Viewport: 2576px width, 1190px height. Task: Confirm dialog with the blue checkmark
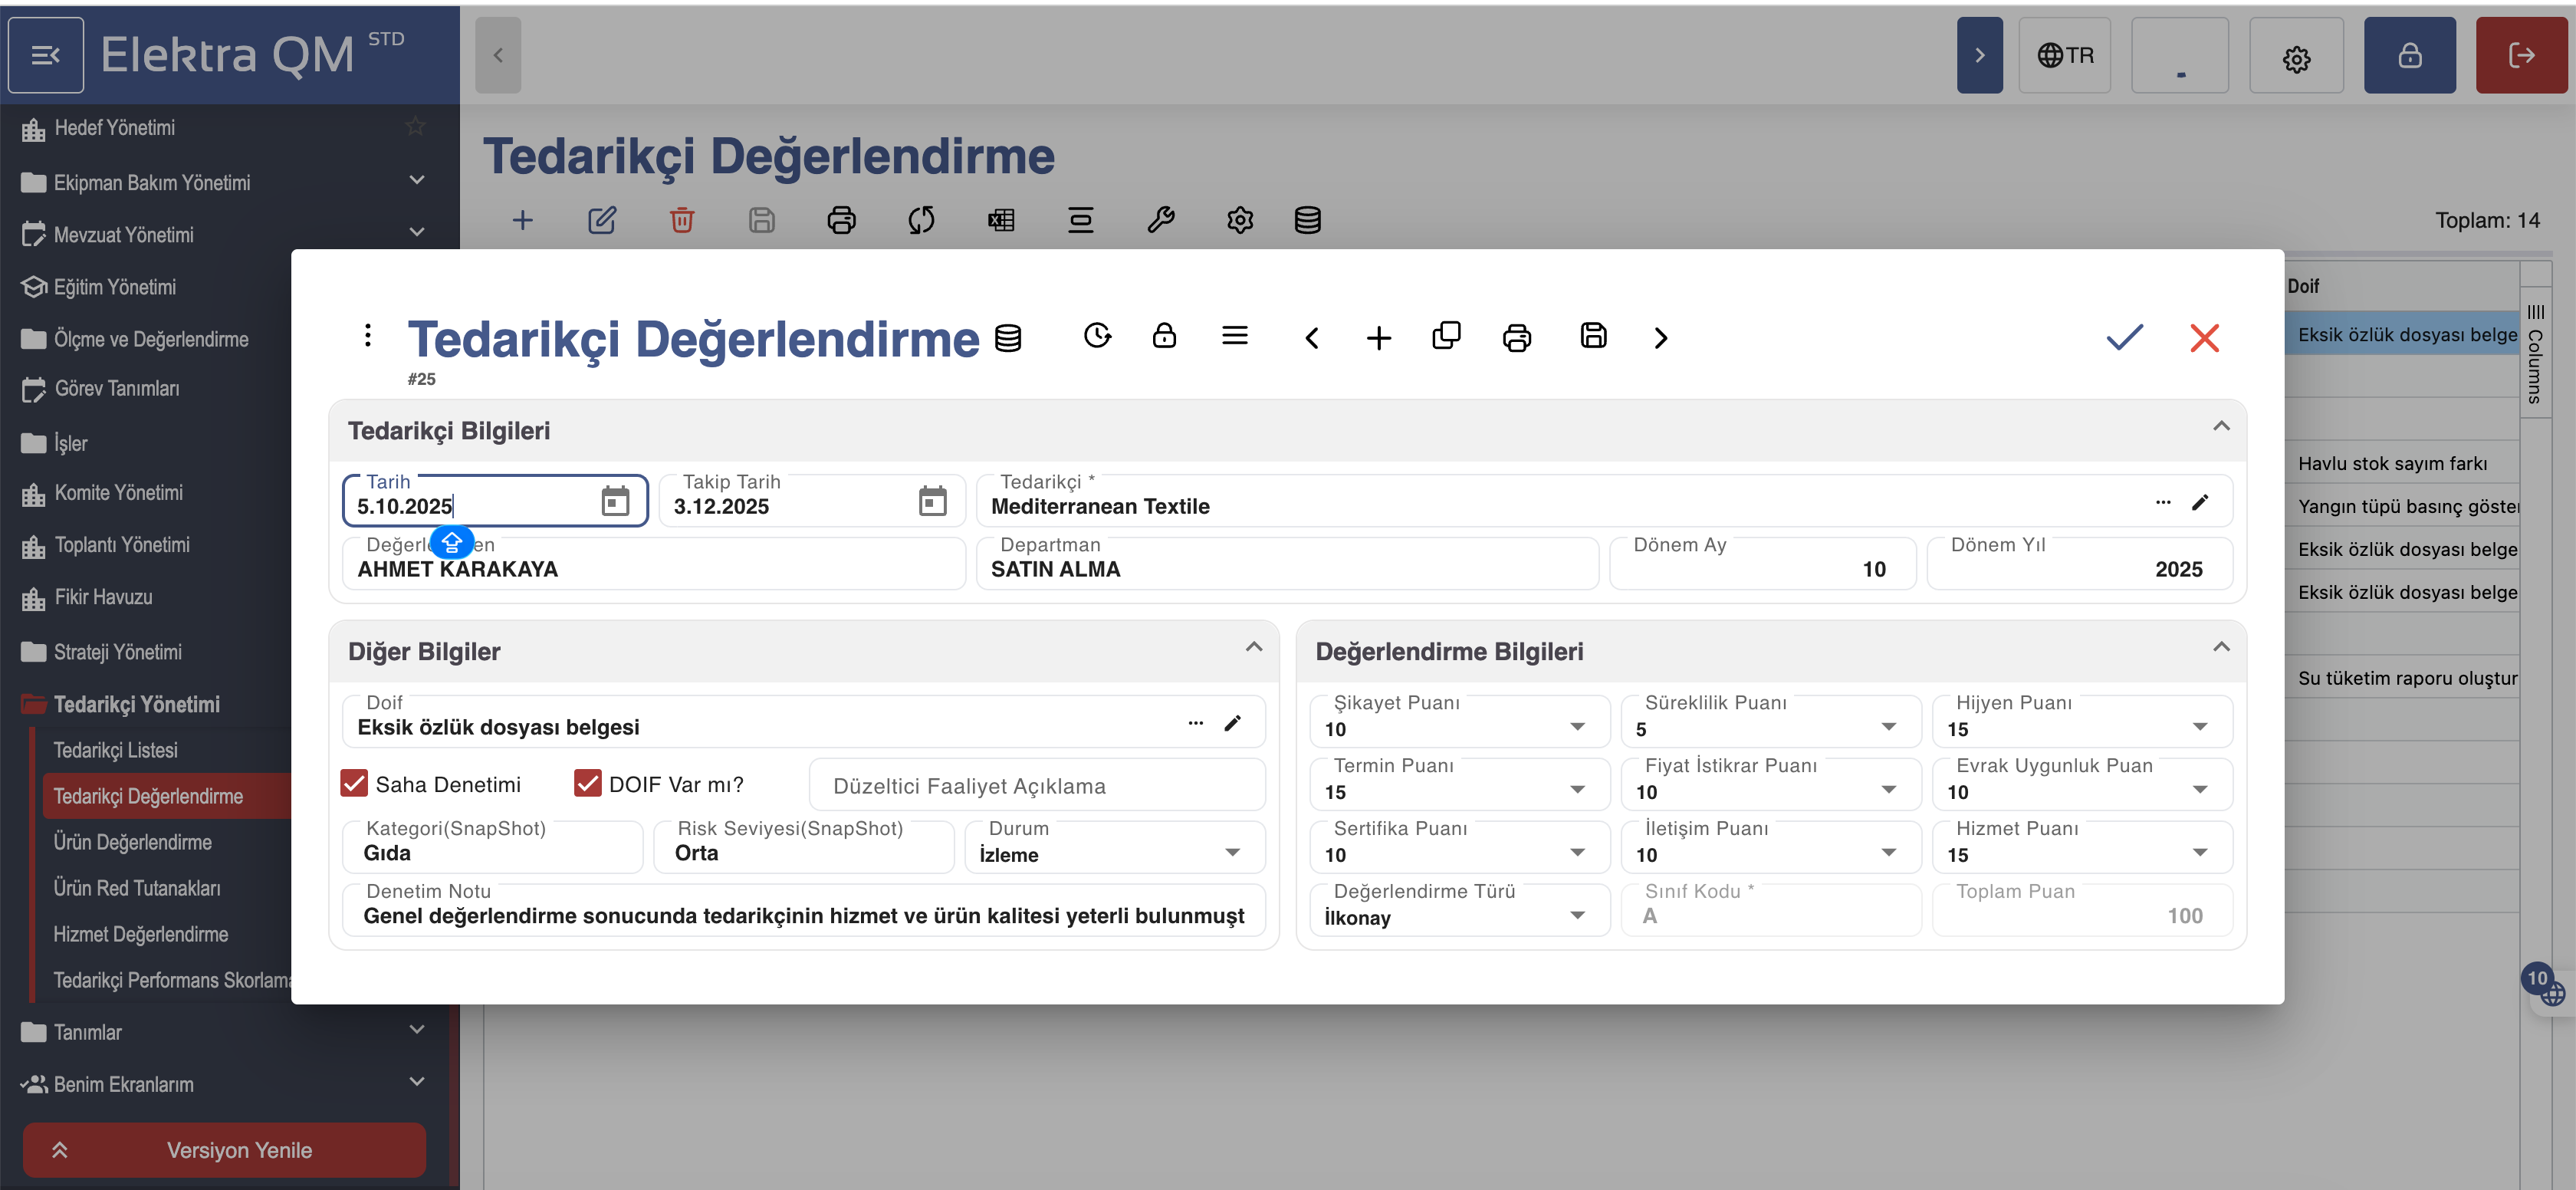2124,337
